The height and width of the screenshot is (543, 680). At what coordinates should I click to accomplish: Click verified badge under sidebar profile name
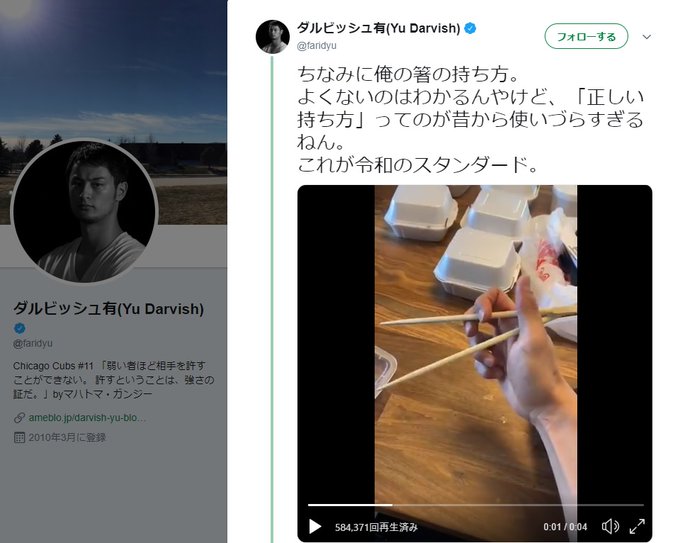20,328
